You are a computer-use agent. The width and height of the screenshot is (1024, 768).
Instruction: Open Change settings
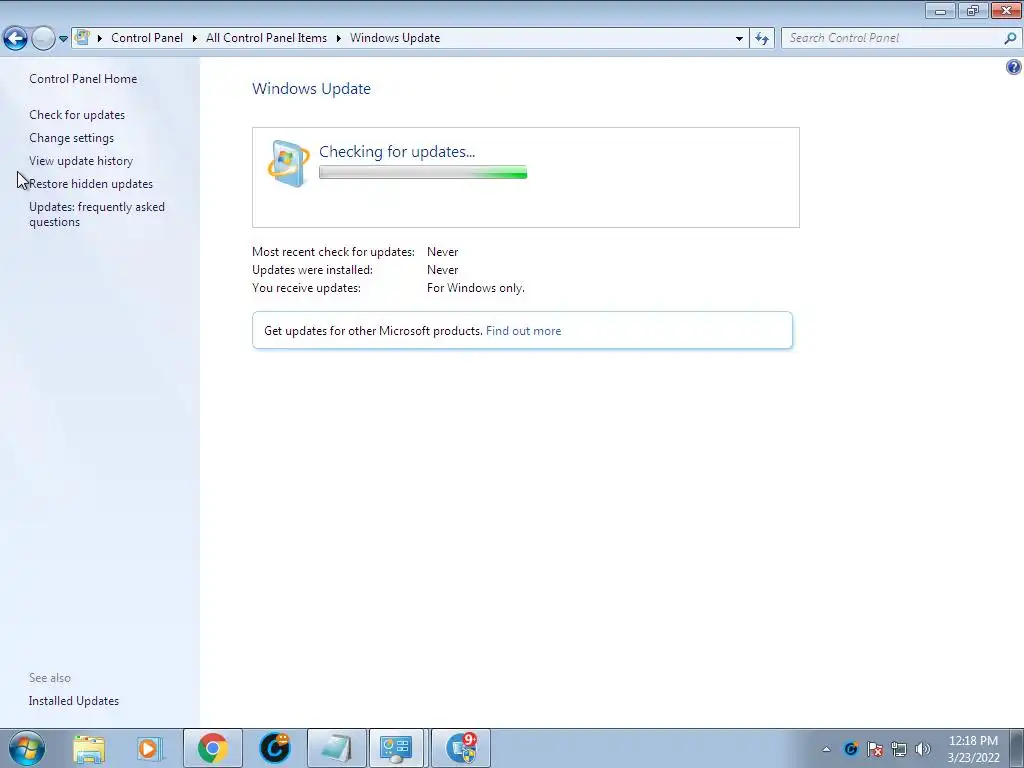pos(71,138)
